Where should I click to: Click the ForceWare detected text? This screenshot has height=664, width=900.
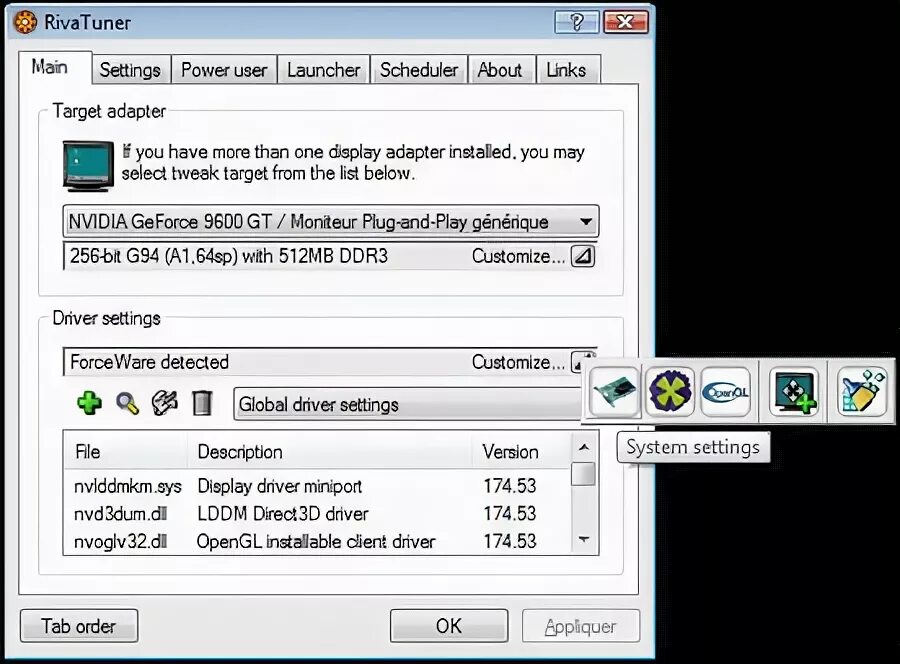point(149,362)
